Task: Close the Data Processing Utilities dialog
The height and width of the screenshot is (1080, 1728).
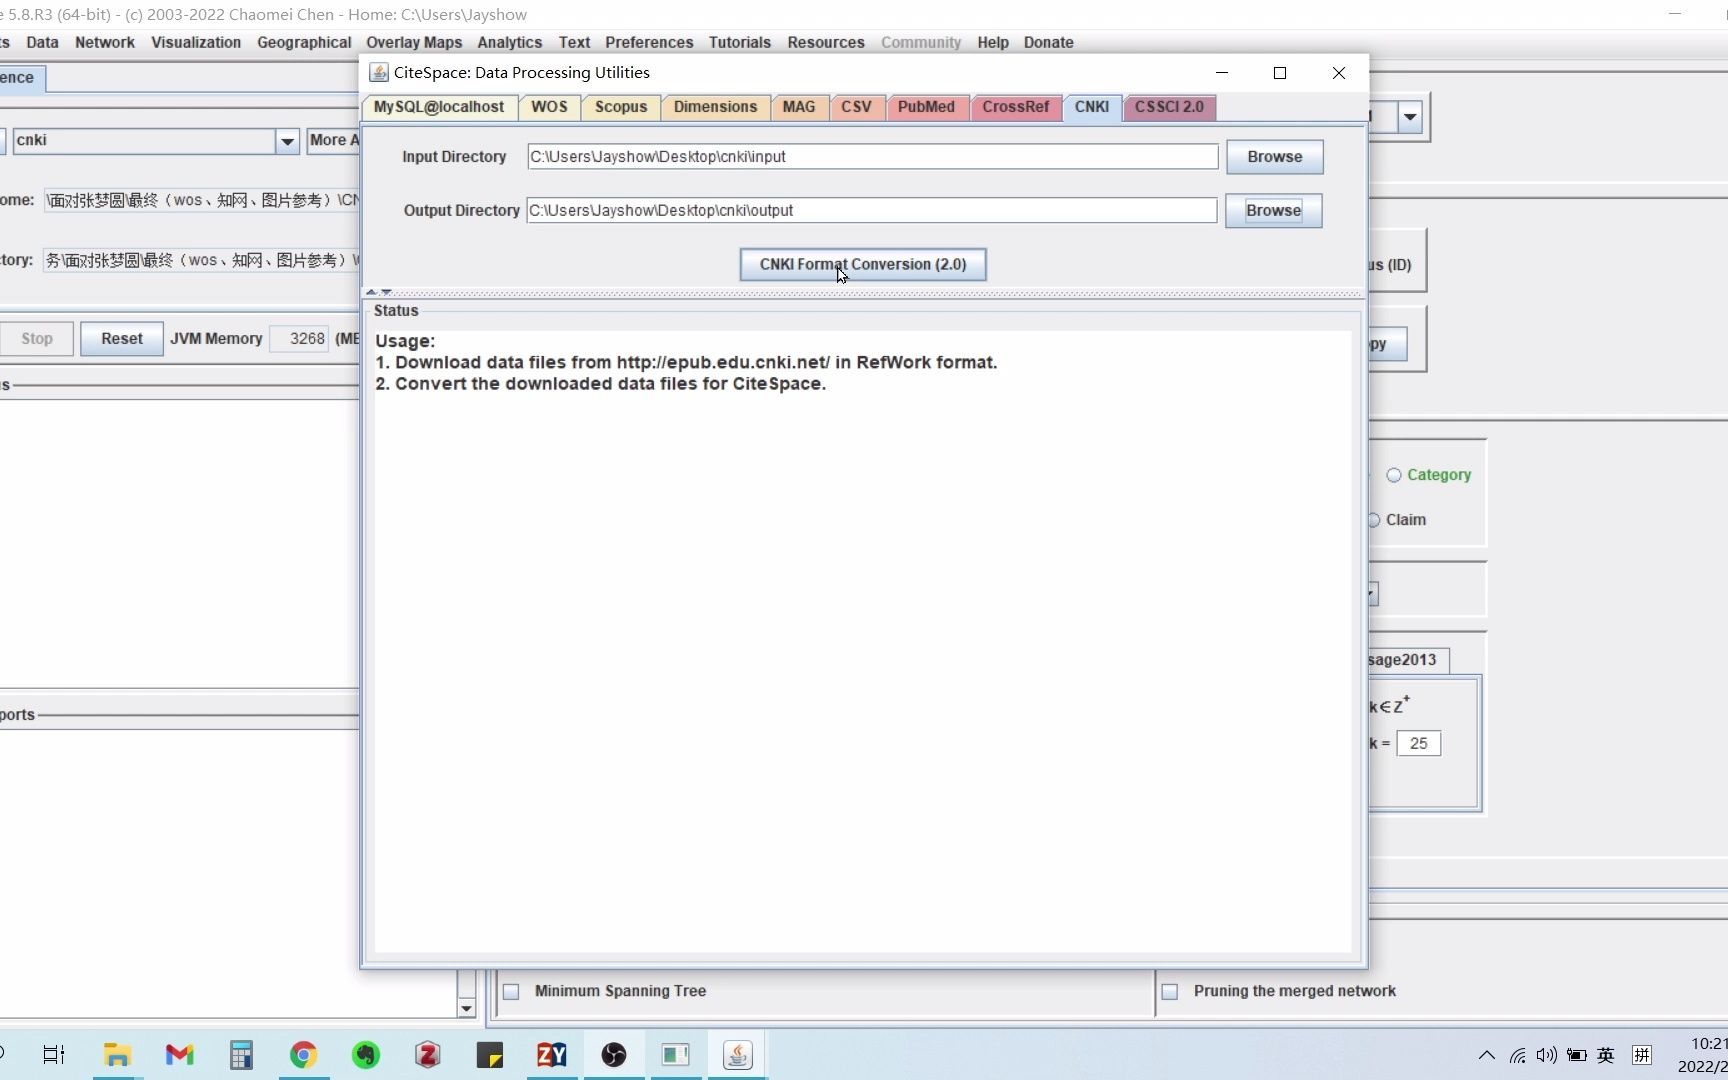Action: point(1339,72)
